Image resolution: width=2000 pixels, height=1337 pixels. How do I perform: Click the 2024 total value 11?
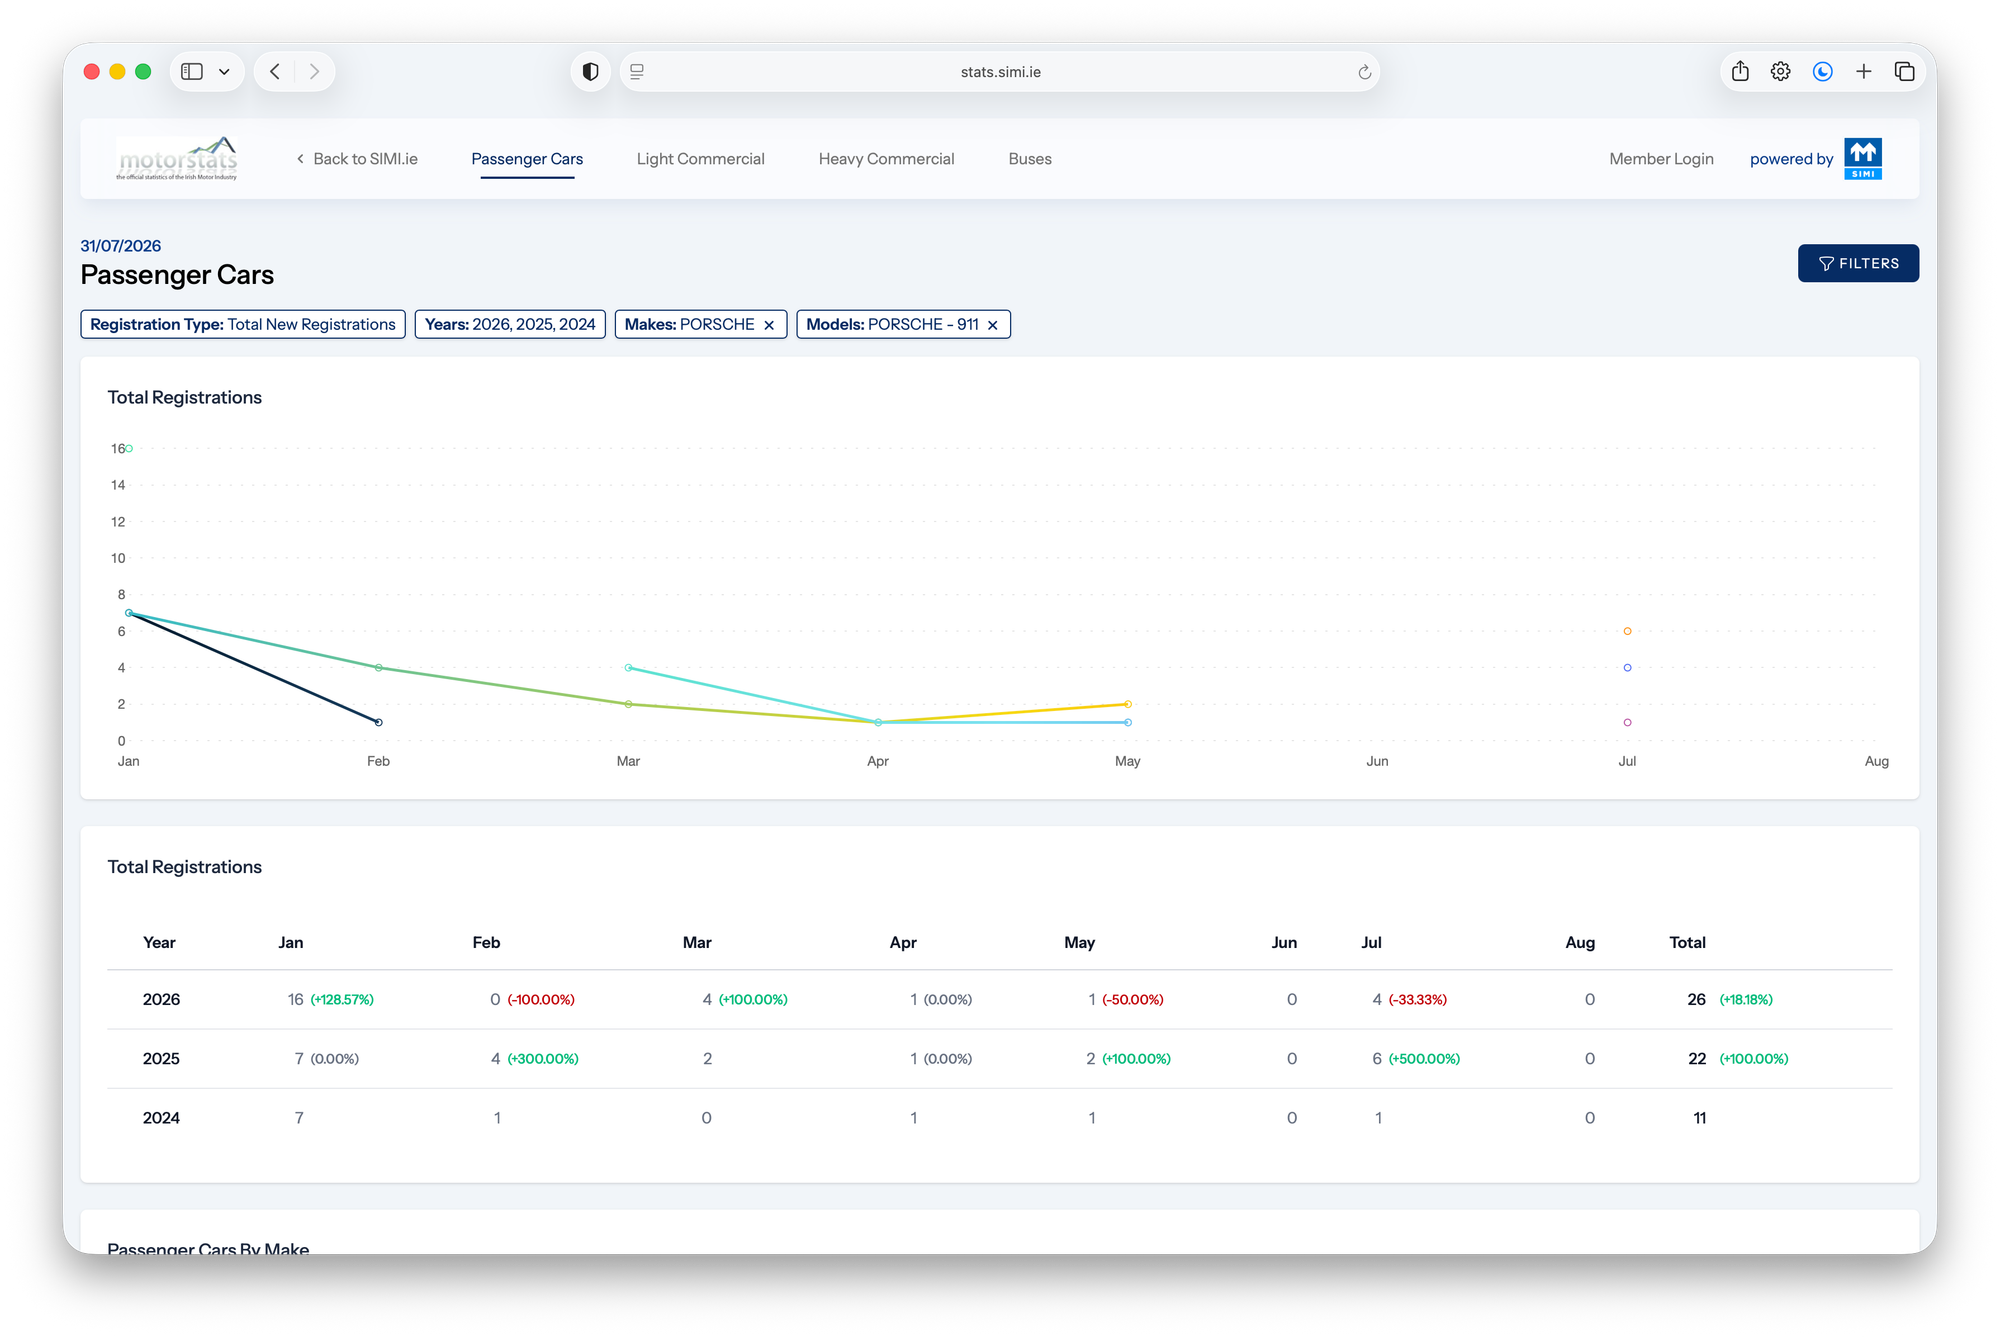tap(1699, 1118)
